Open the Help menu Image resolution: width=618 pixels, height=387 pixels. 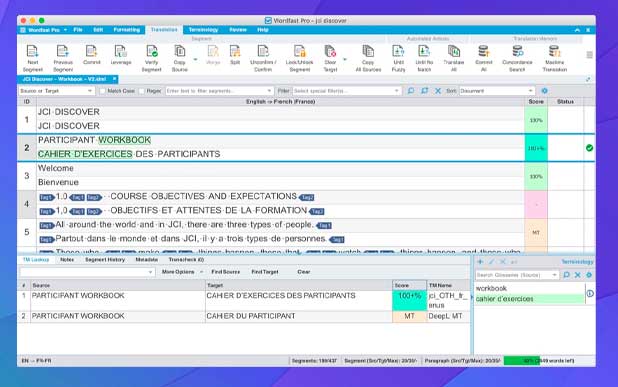[263, 30]
